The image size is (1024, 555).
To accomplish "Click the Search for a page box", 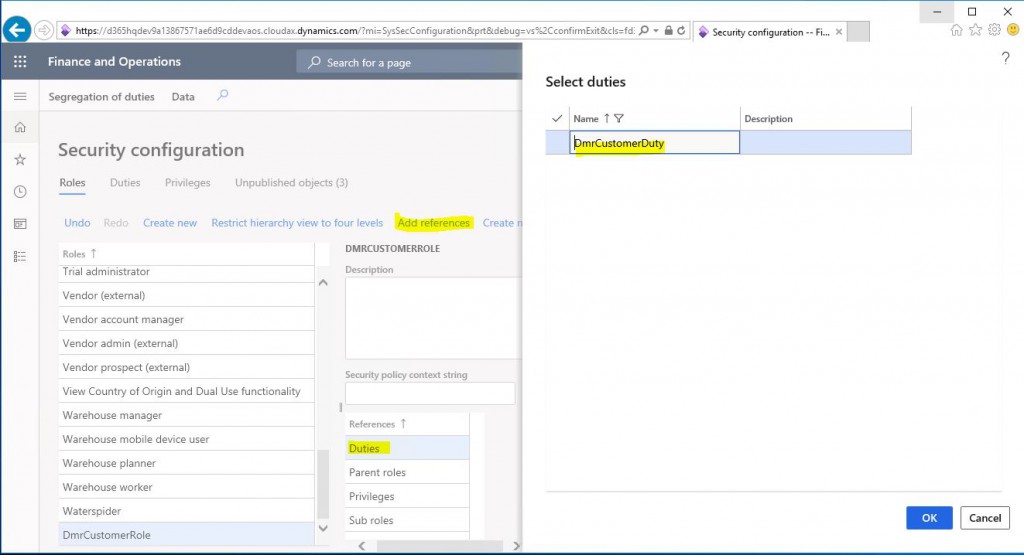I will pyautogui.click(x=409, y=63).
